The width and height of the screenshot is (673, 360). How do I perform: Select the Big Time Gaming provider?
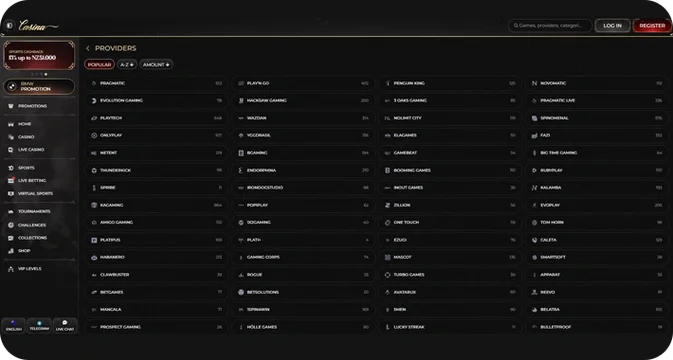click(597, 153)
